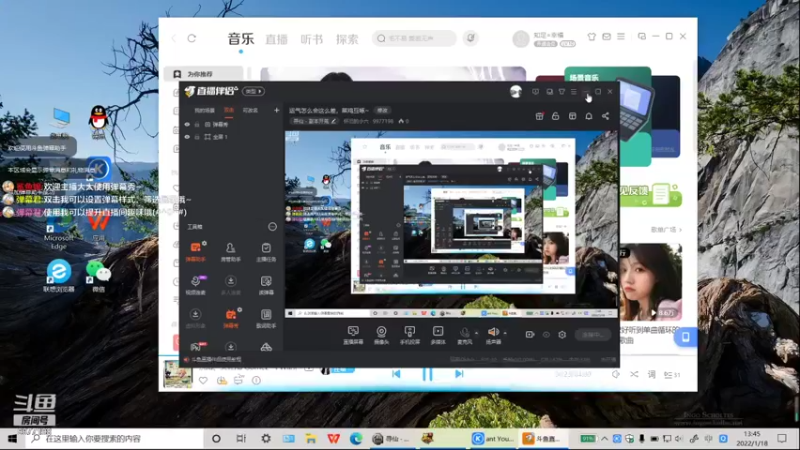Screen dimensions: 800x450
Task: Open mail messages icon in music player
Action: pos(606,37)
